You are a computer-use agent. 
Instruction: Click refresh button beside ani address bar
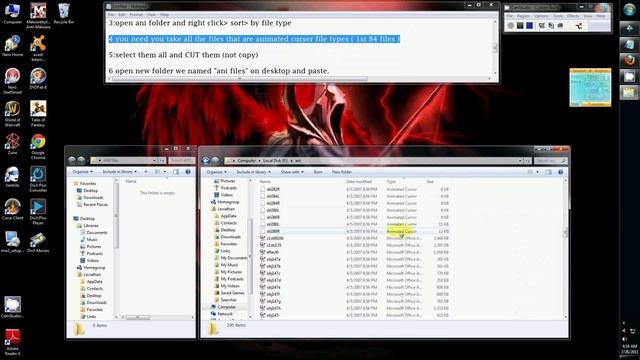(528, 161)
